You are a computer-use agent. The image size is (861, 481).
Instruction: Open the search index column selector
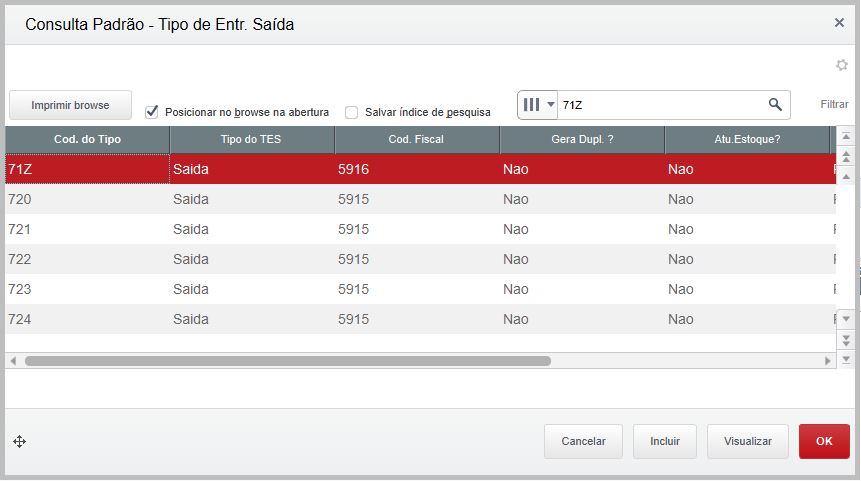pyautogui.click(x=538, y=104)
